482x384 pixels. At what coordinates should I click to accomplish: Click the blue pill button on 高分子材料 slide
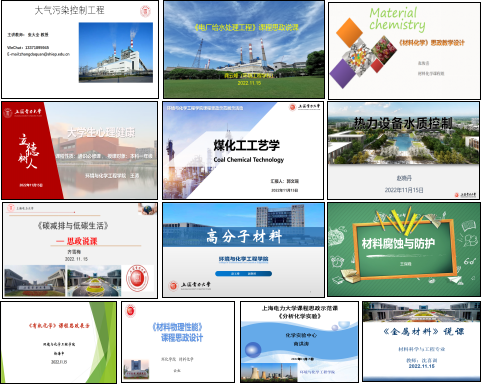click(x=243, y=274)
